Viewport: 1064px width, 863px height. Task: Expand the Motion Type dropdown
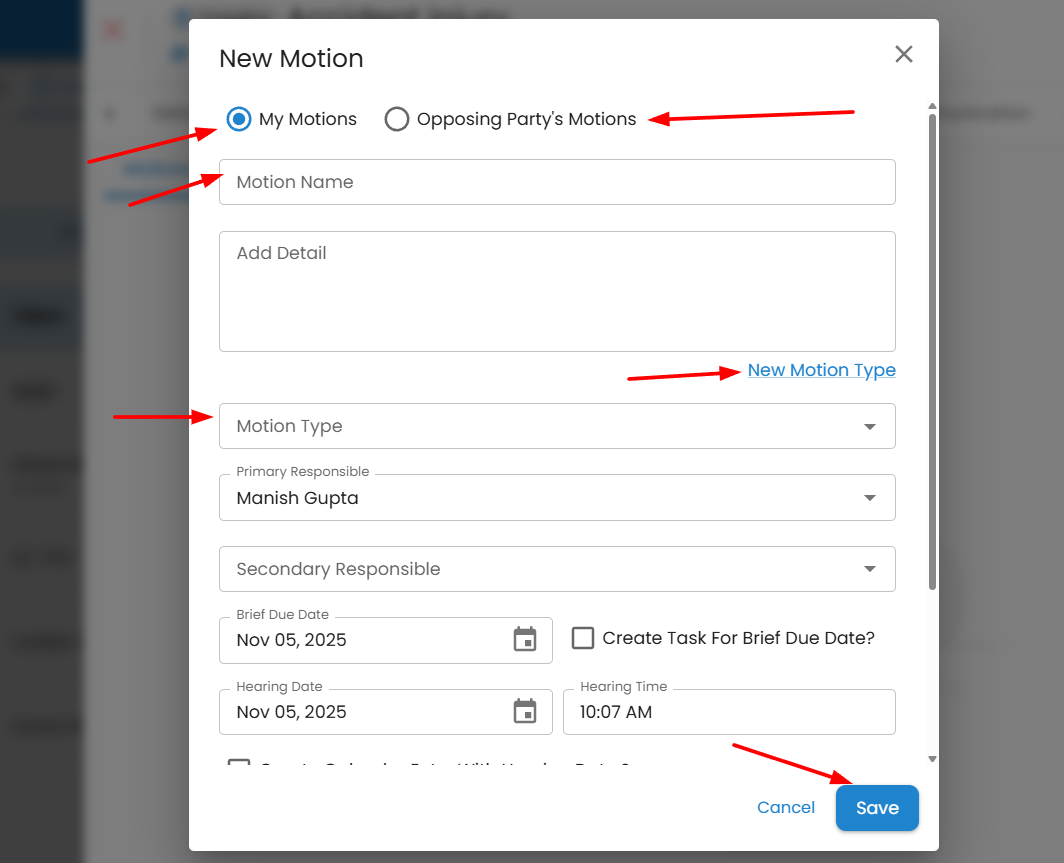click(x=868, y=426)
